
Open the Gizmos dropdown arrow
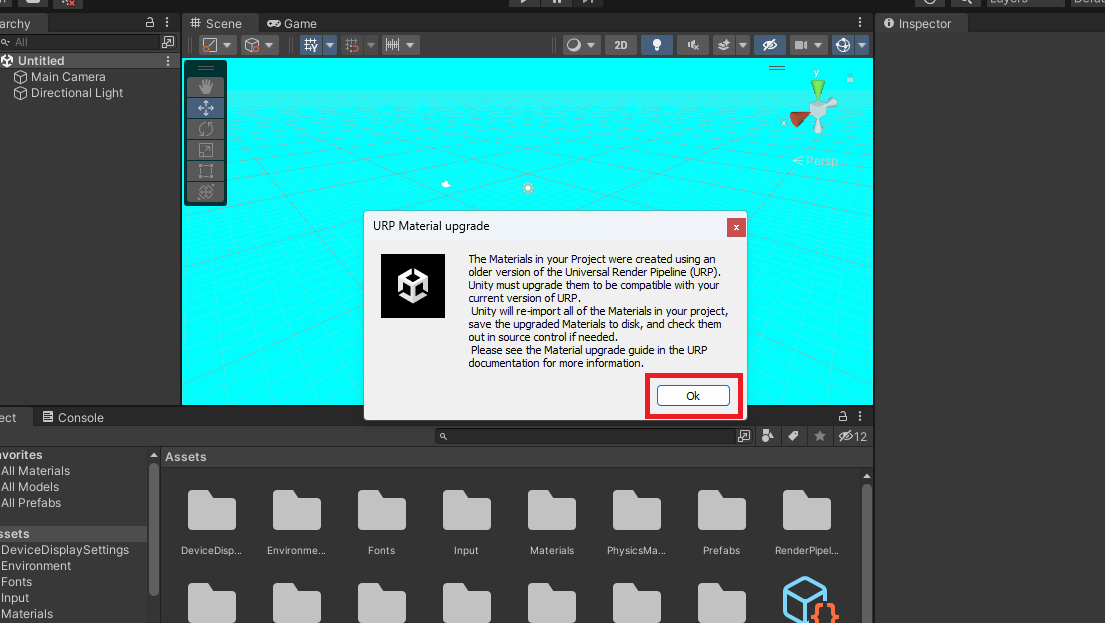[862, 45]
